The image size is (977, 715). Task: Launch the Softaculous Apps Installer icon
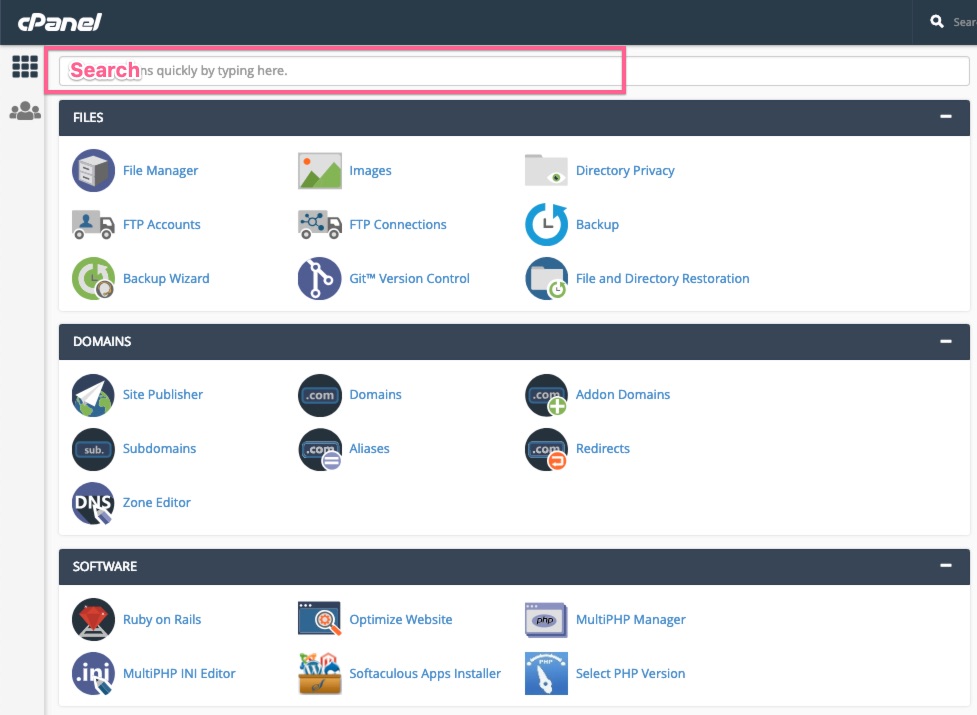(320, 673)
